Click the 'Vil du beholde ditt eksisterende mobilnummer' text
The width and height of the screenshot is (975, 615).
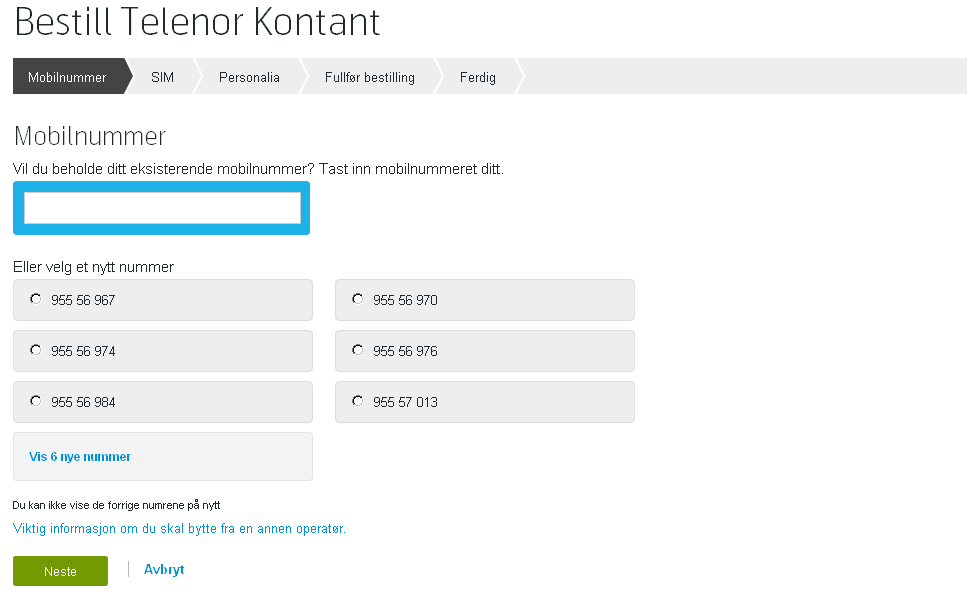click(x=258, y=169)
